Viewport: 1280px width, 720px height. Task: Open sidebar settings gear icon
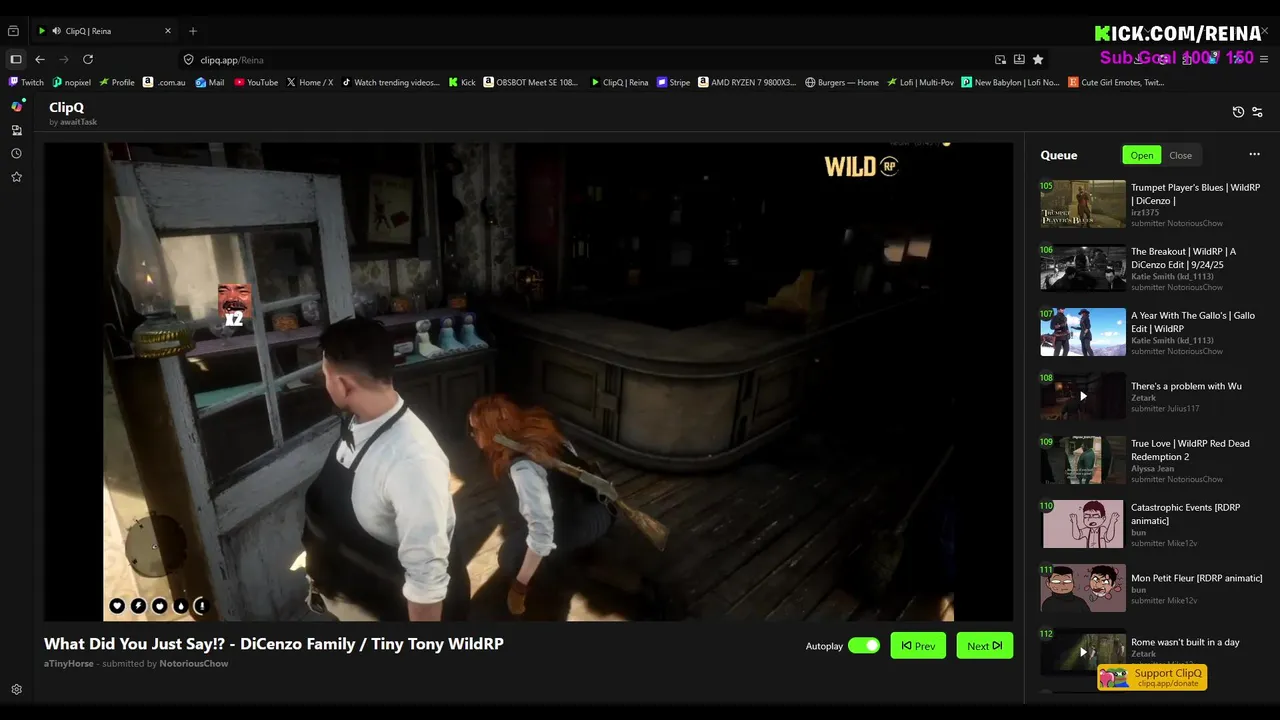(16, 690)
